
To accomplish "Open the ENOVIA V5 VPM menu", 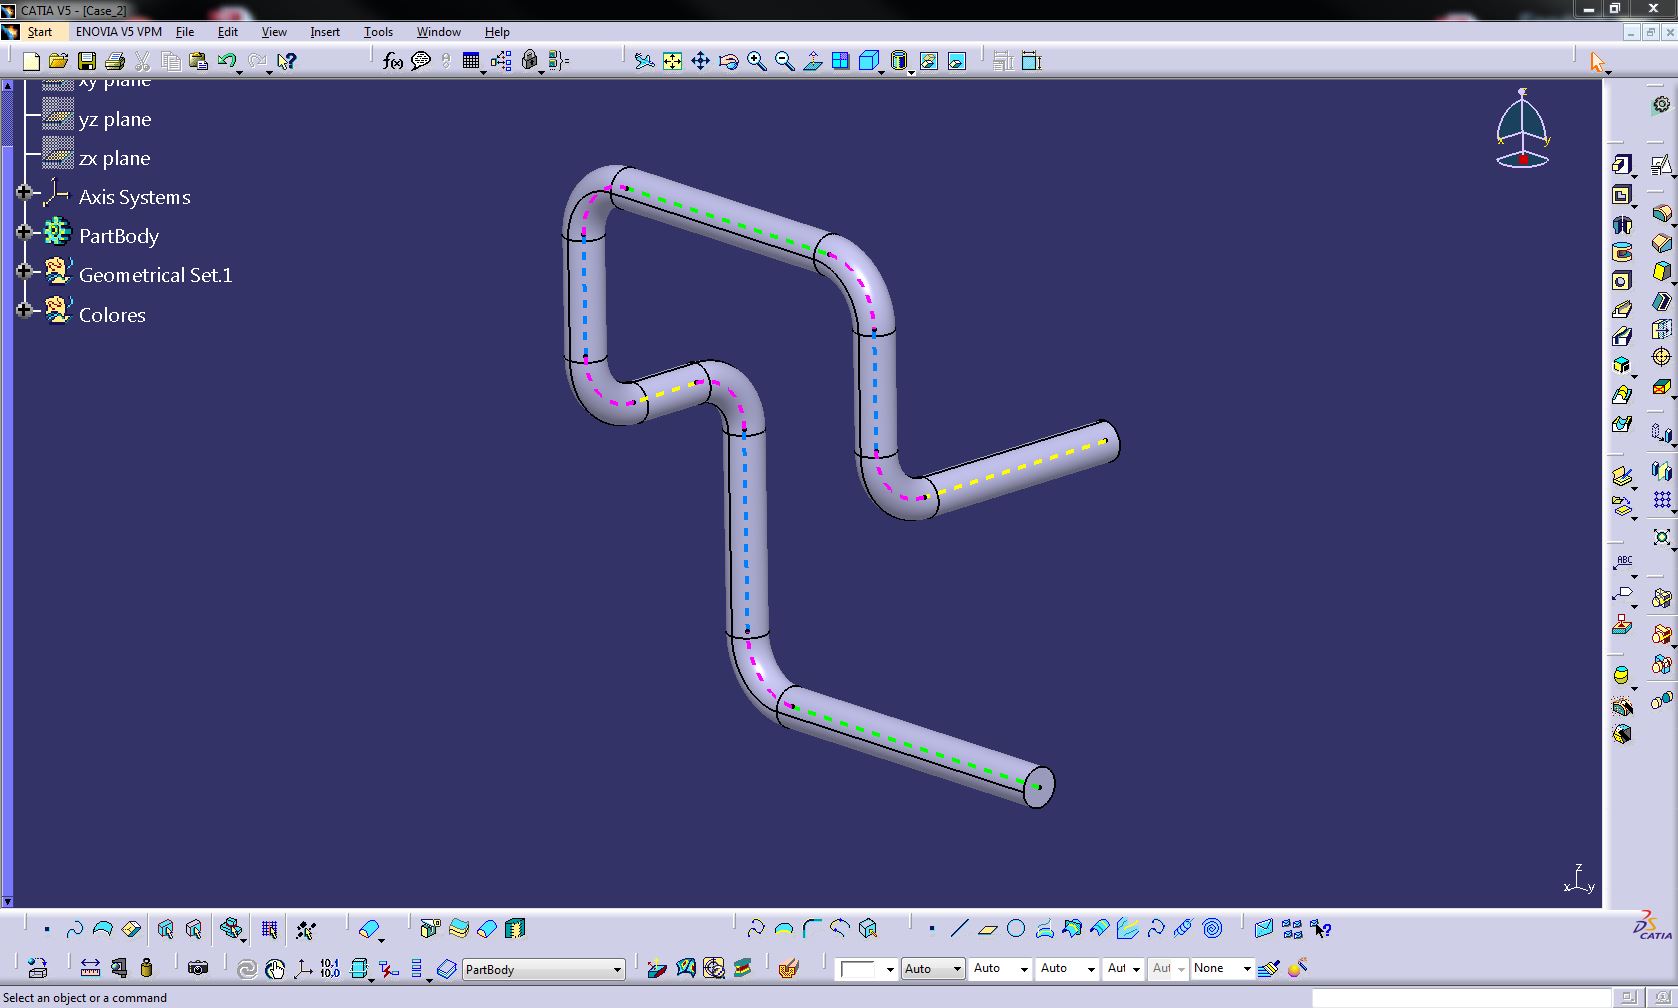I will tap(119, 32).
